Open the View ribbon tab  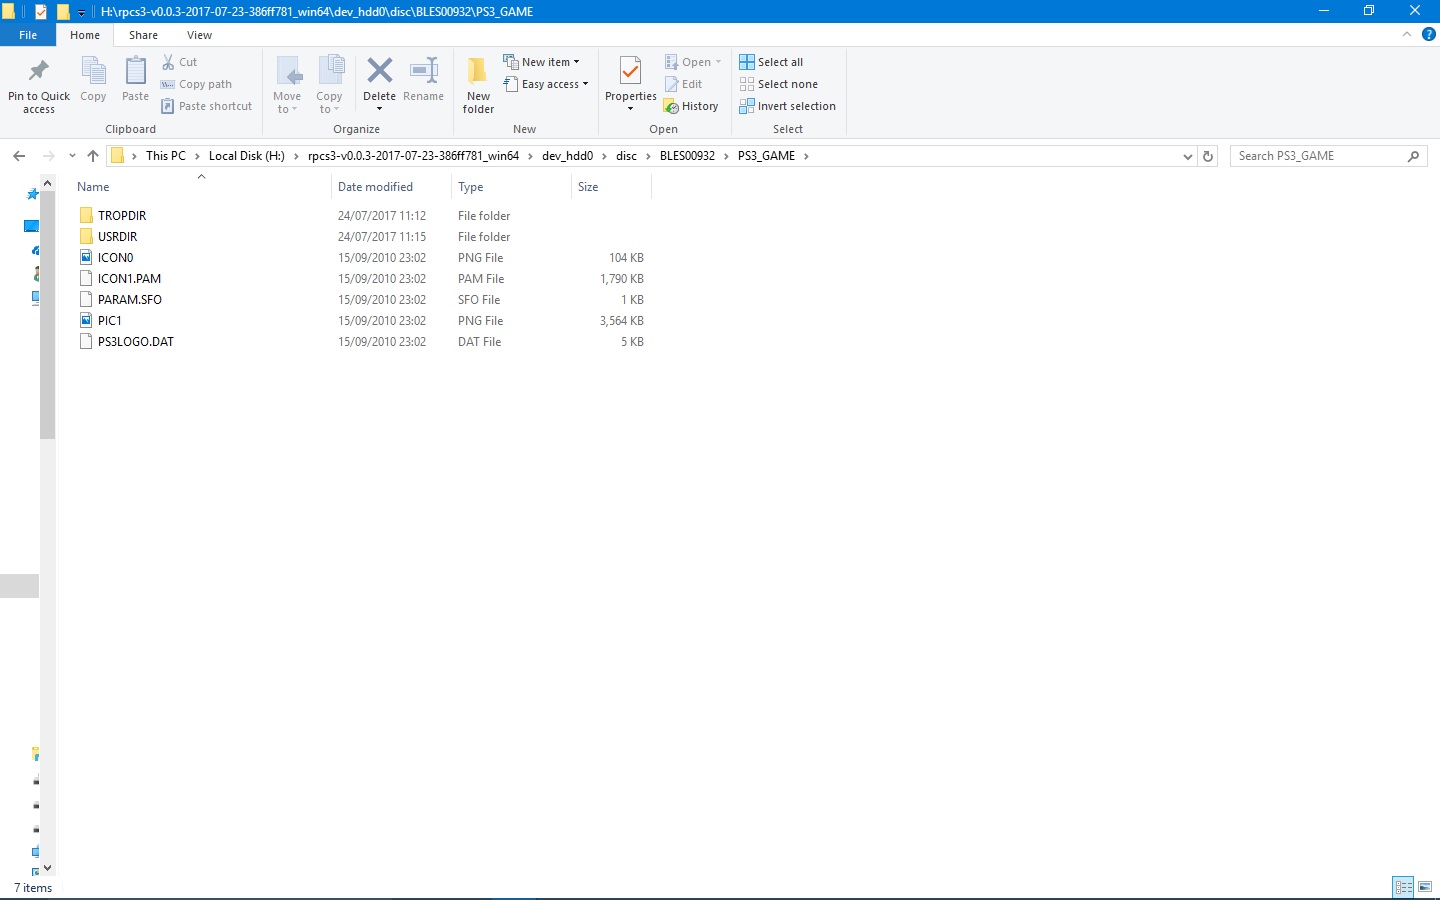[199, 35]
